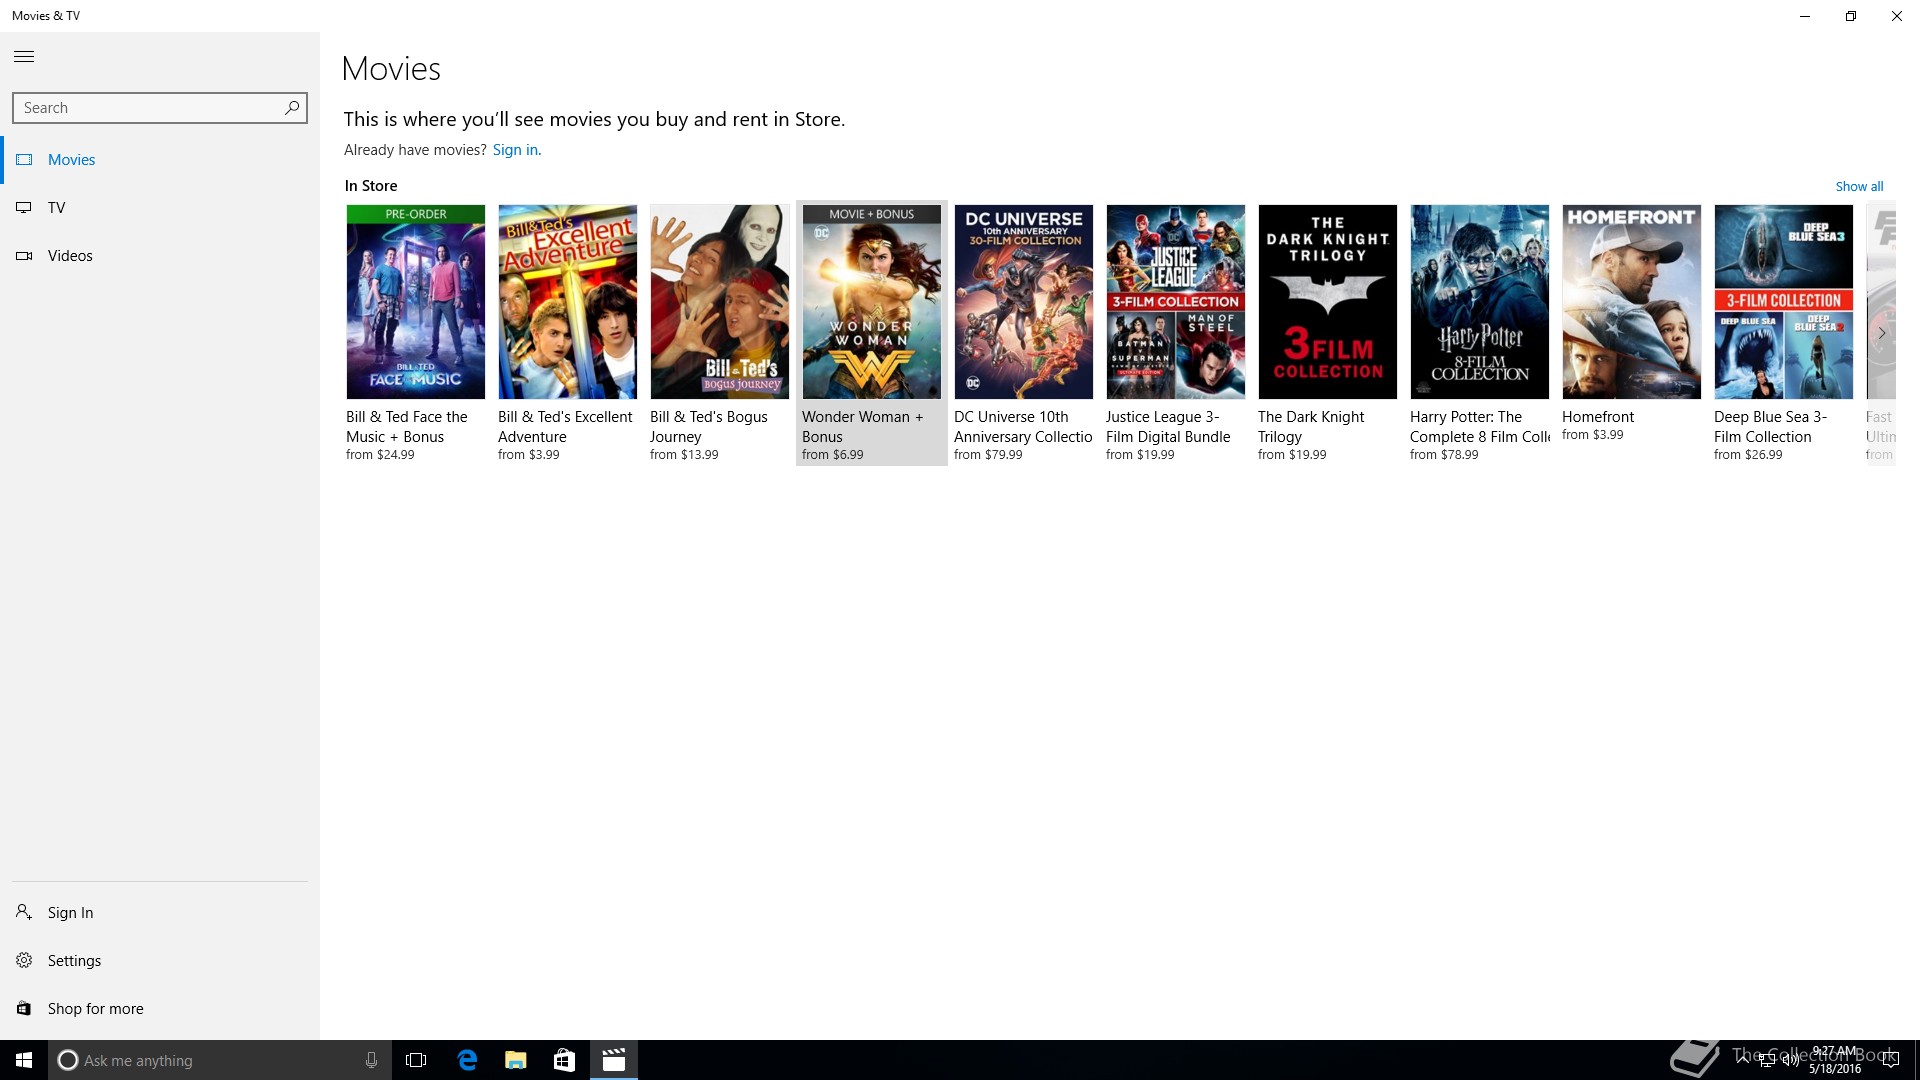1920x1080 pixels.
Task: Open the Action Center notification icon
Action: click(x=1891, y=1060)
